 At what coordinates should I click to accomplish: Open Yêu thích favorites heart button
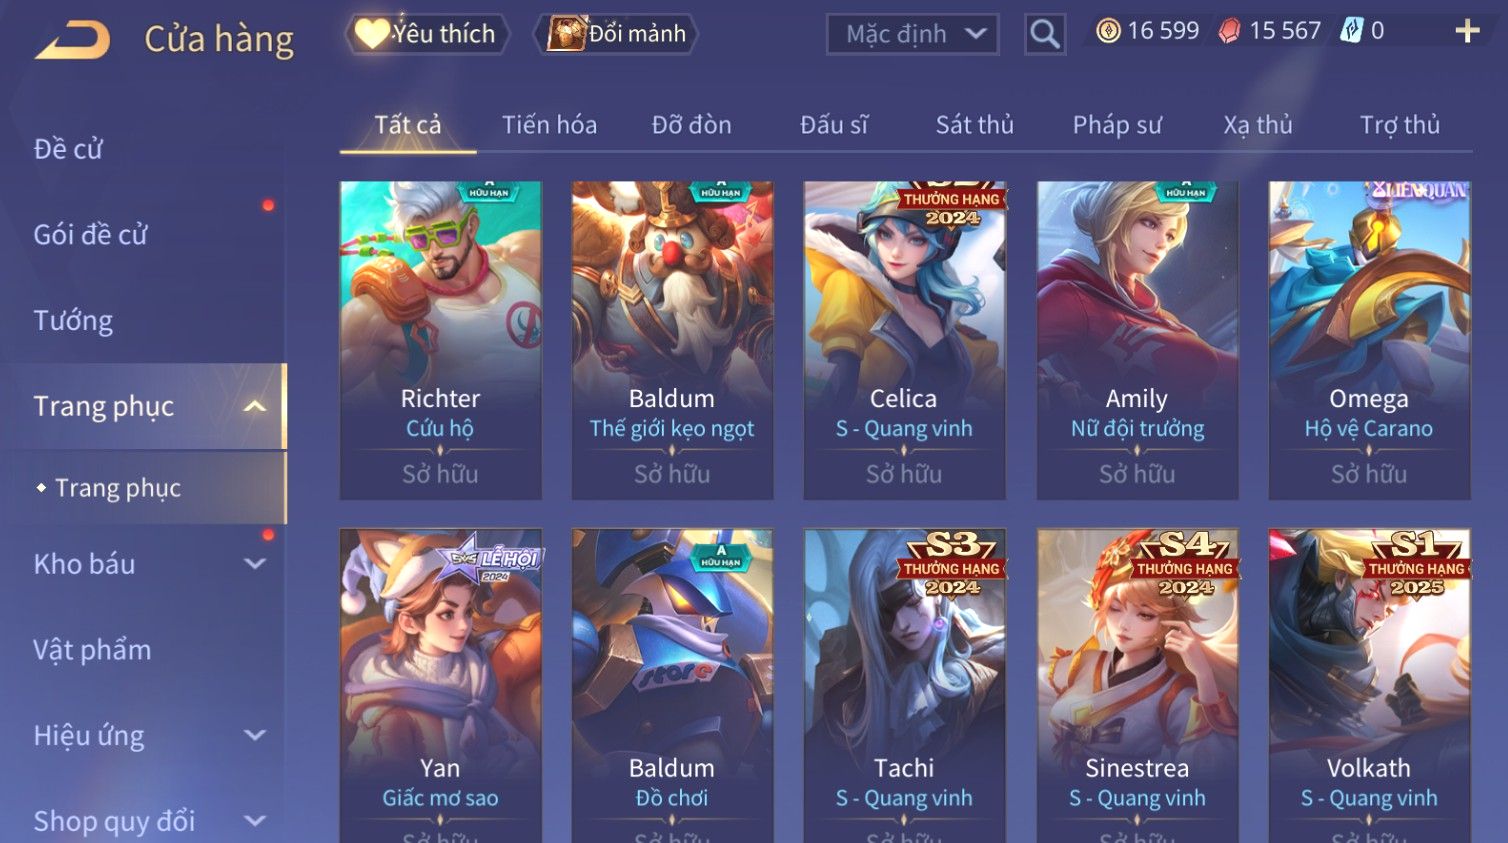pos(427,34)
